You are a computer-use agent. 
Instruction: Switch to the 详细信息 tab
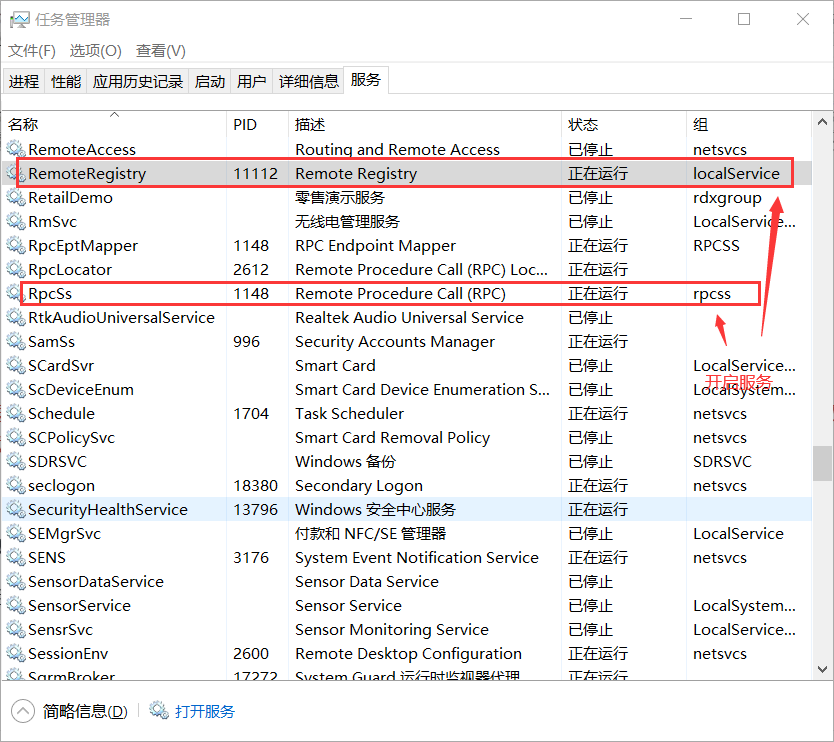click(x=308, y=81)
